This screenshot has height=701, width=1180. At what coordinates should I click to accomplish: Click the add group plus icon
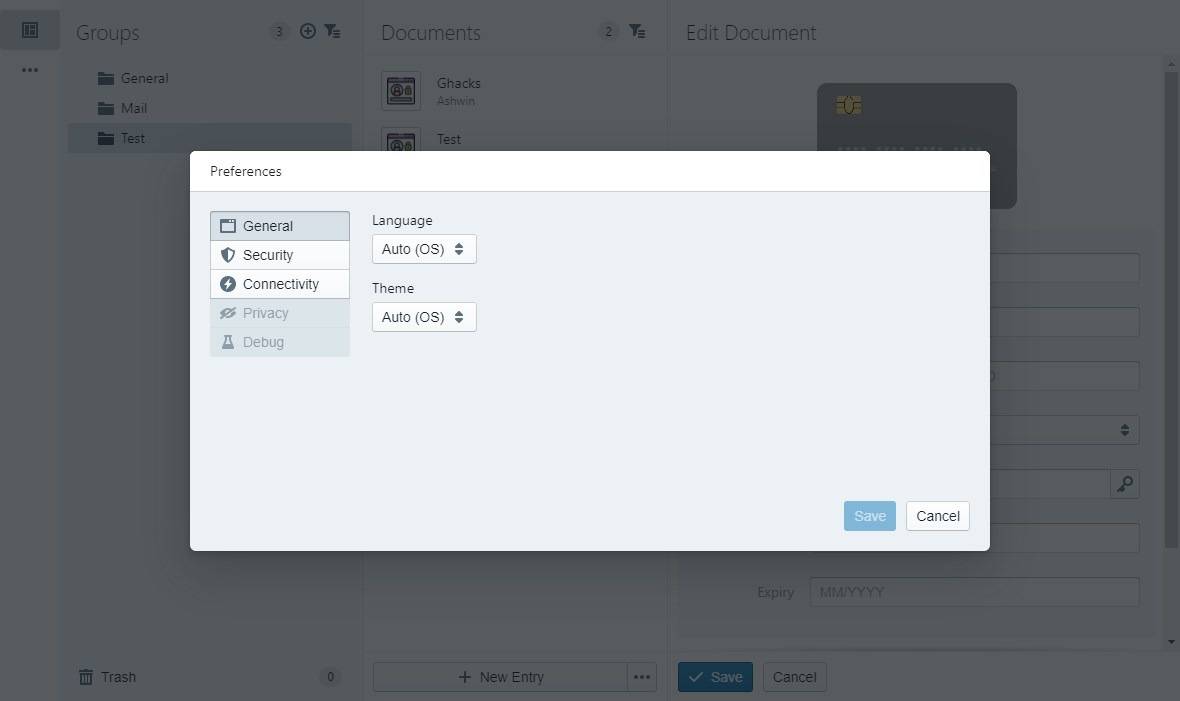(x=307, y=31)
